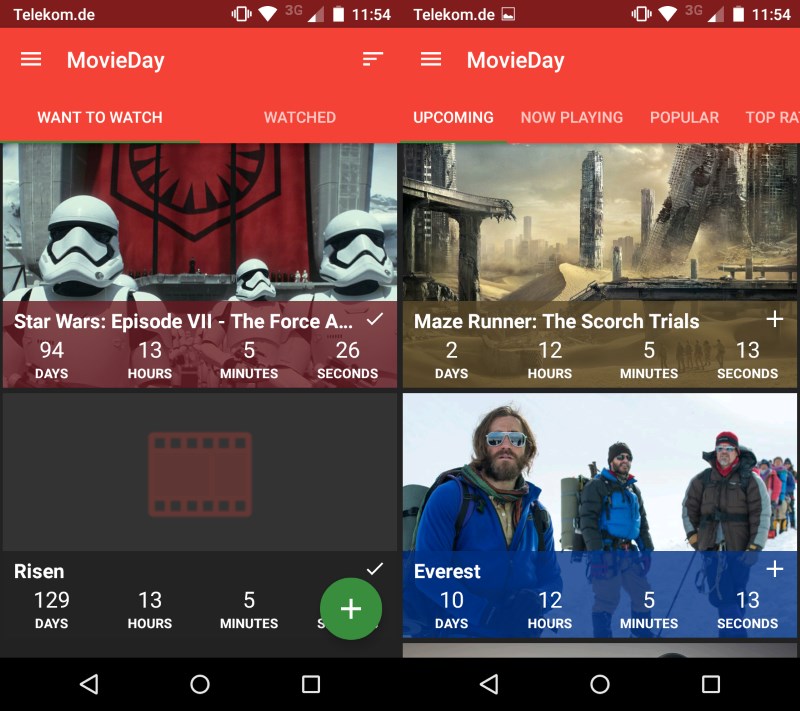Tap Android recents button below the Upcoming list

tap(711, 684)
